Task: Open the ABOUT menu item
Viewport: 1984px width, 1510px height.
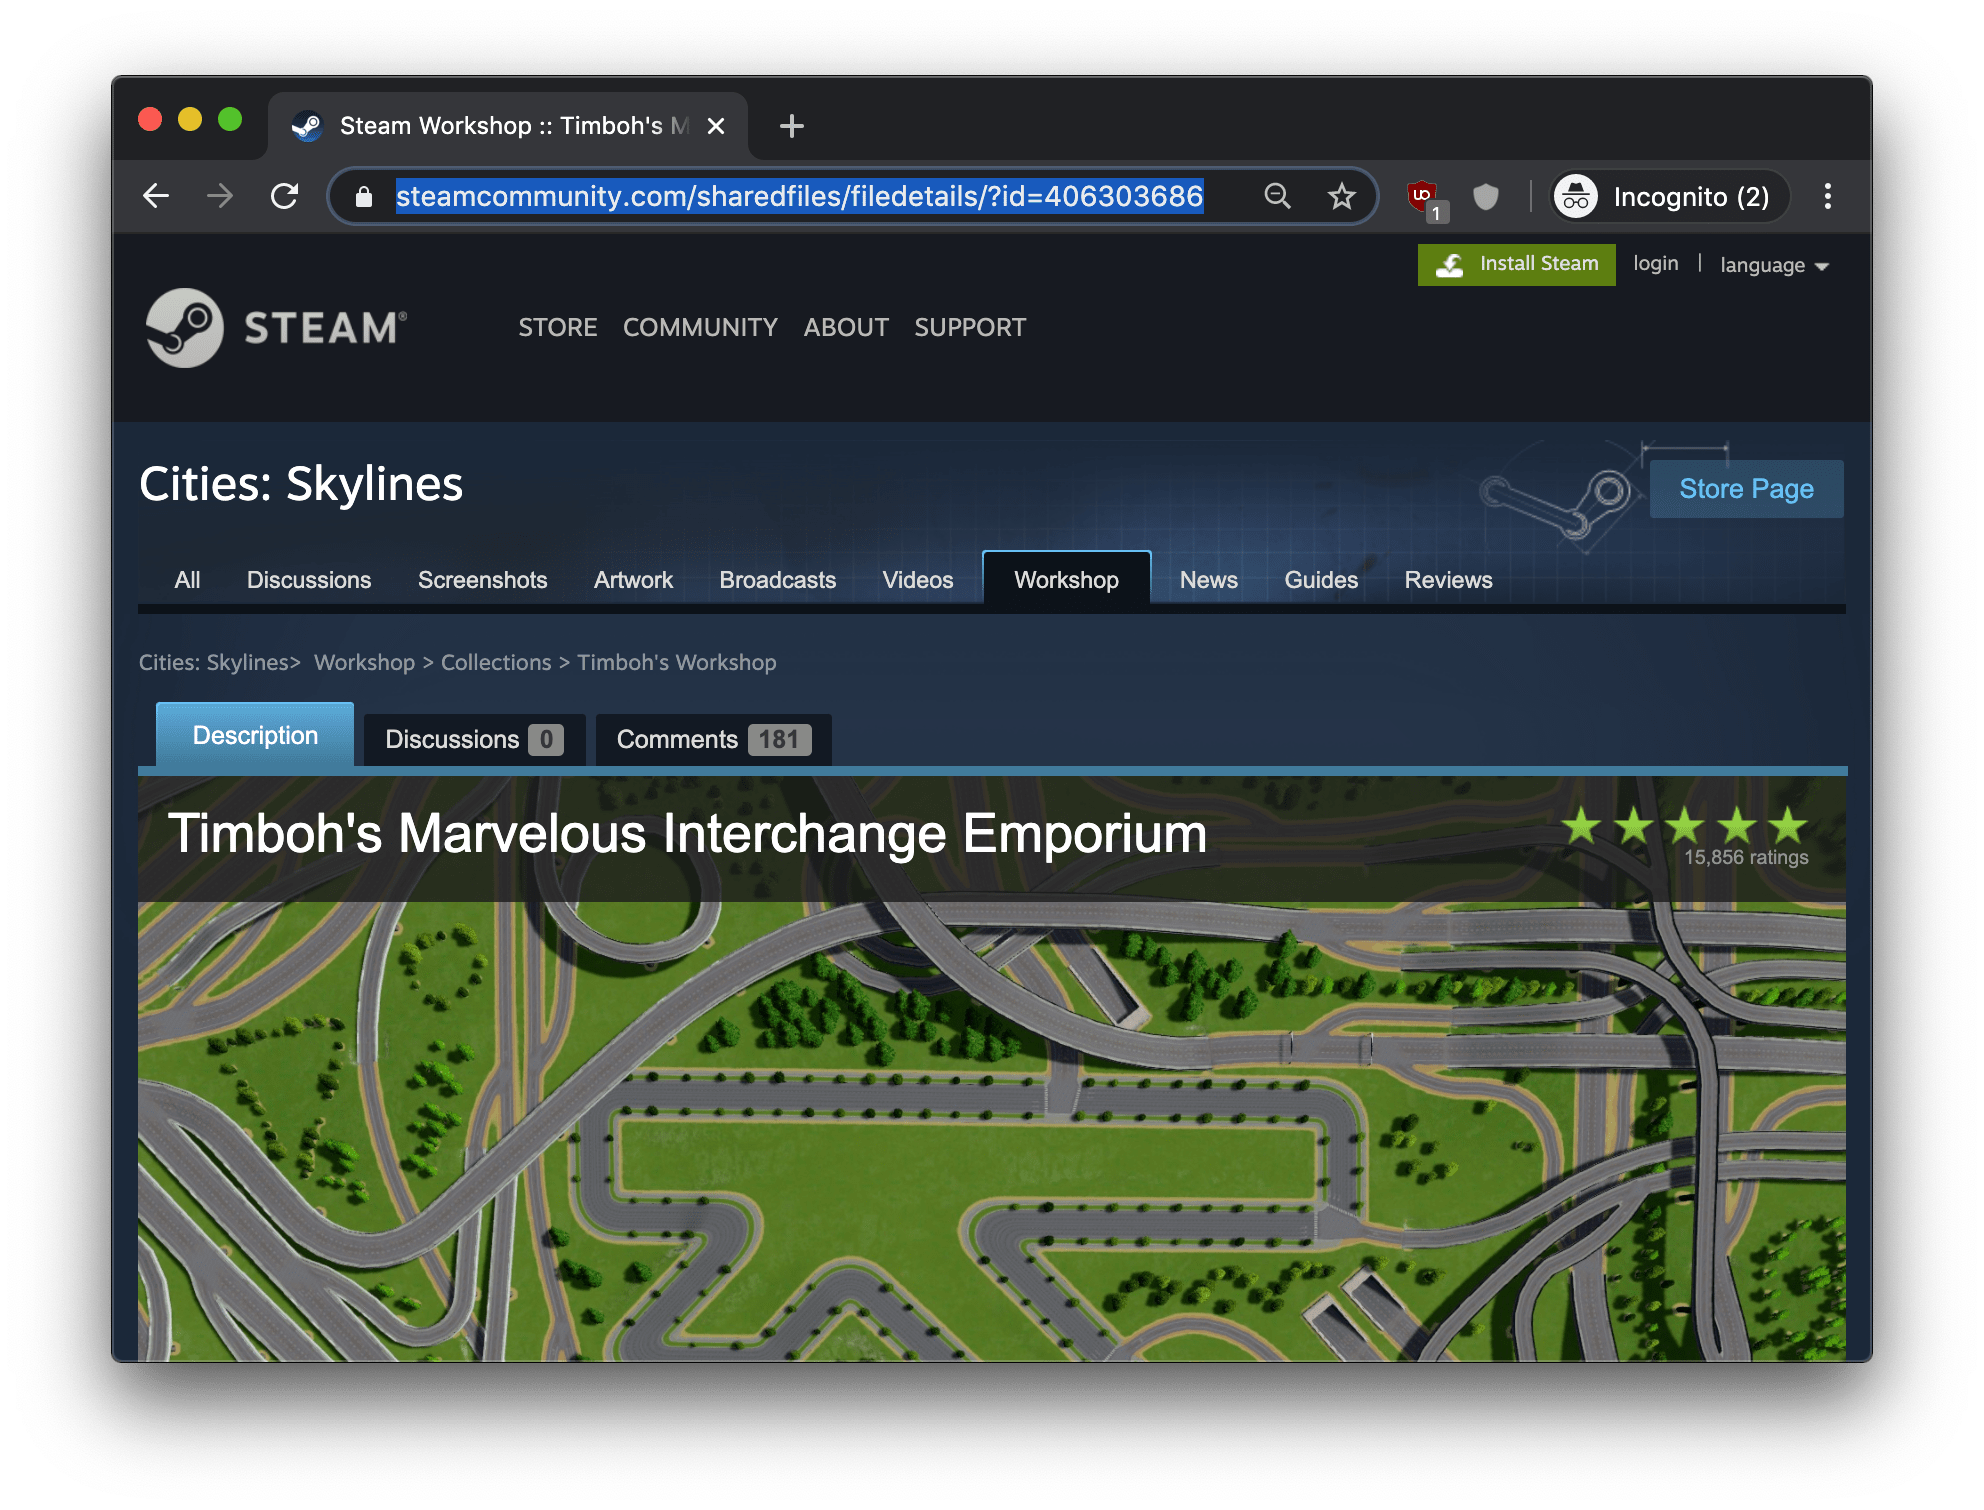Action: coord(846,328)
